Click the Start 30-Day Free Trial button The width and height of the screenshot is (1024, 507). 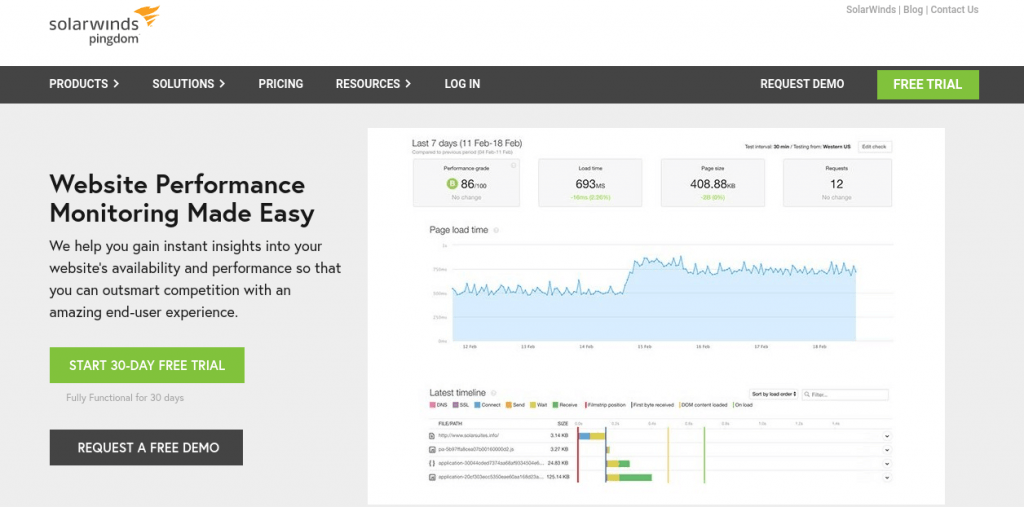(x=147, y=365)
